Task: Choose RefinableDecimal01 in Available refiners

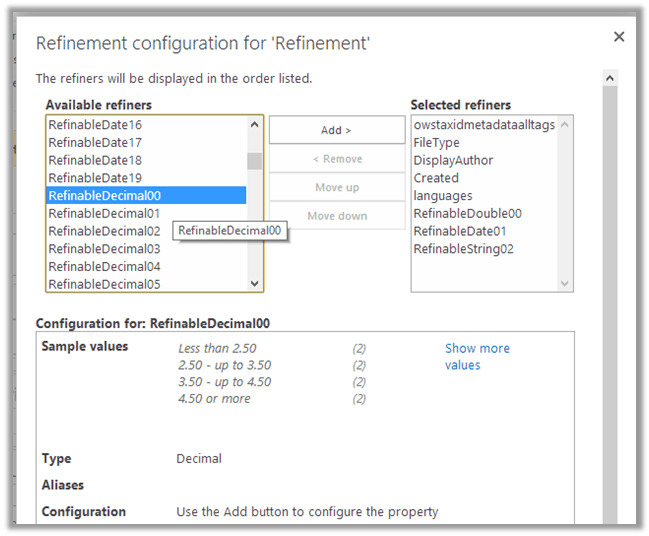Action: (104, 213)
